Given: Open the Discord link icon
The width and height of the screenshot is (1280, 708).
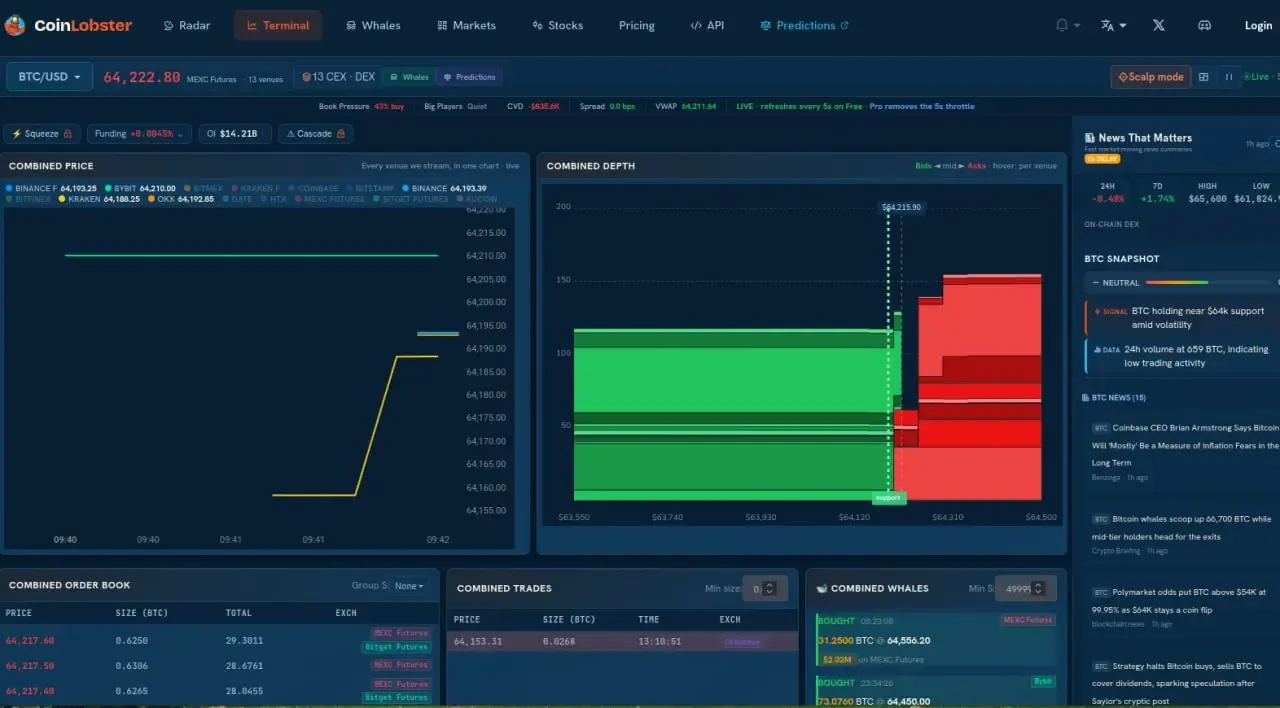Looking at the screenshot, I should [1205, 25].
